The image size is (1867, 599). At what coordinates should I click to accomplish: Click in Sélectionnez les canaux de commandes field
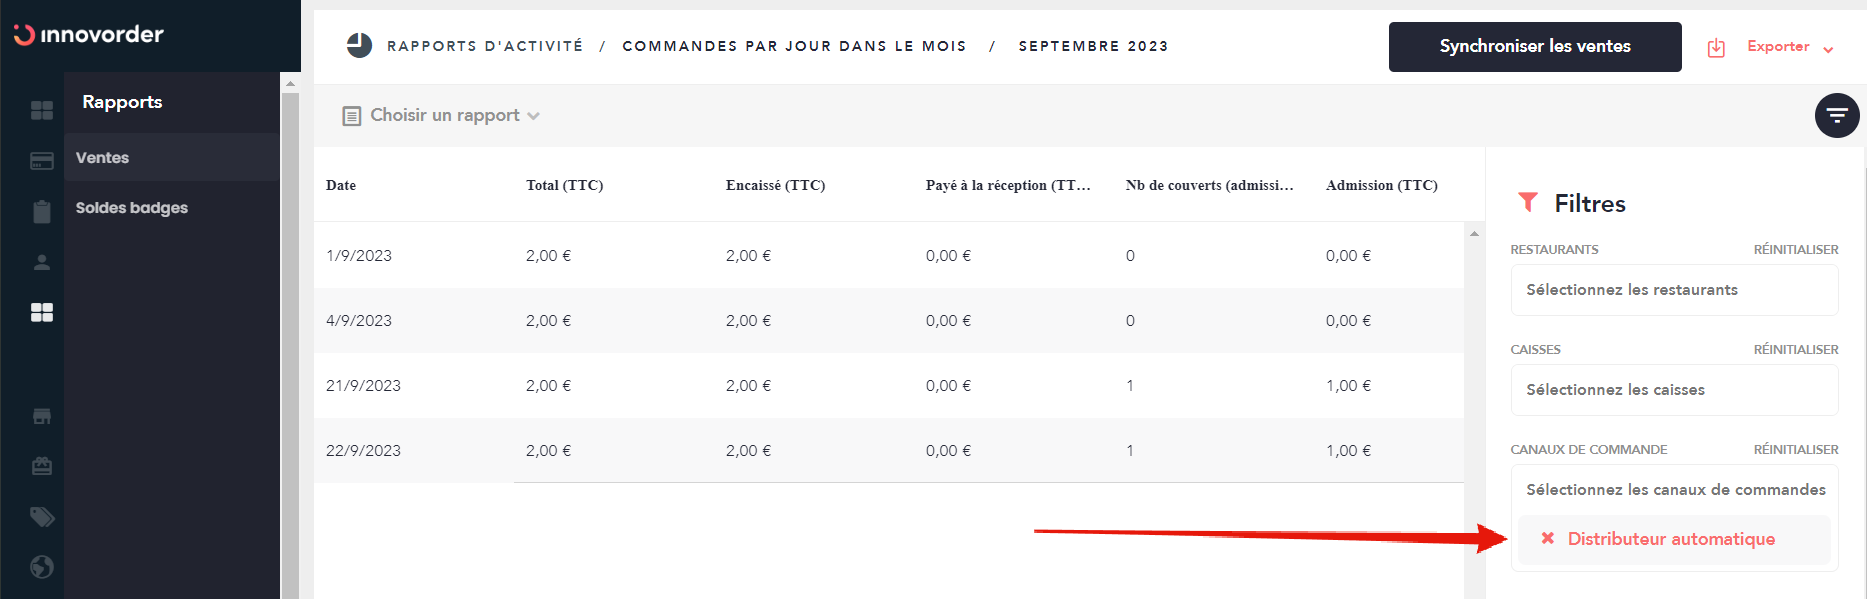point(1674,490)
